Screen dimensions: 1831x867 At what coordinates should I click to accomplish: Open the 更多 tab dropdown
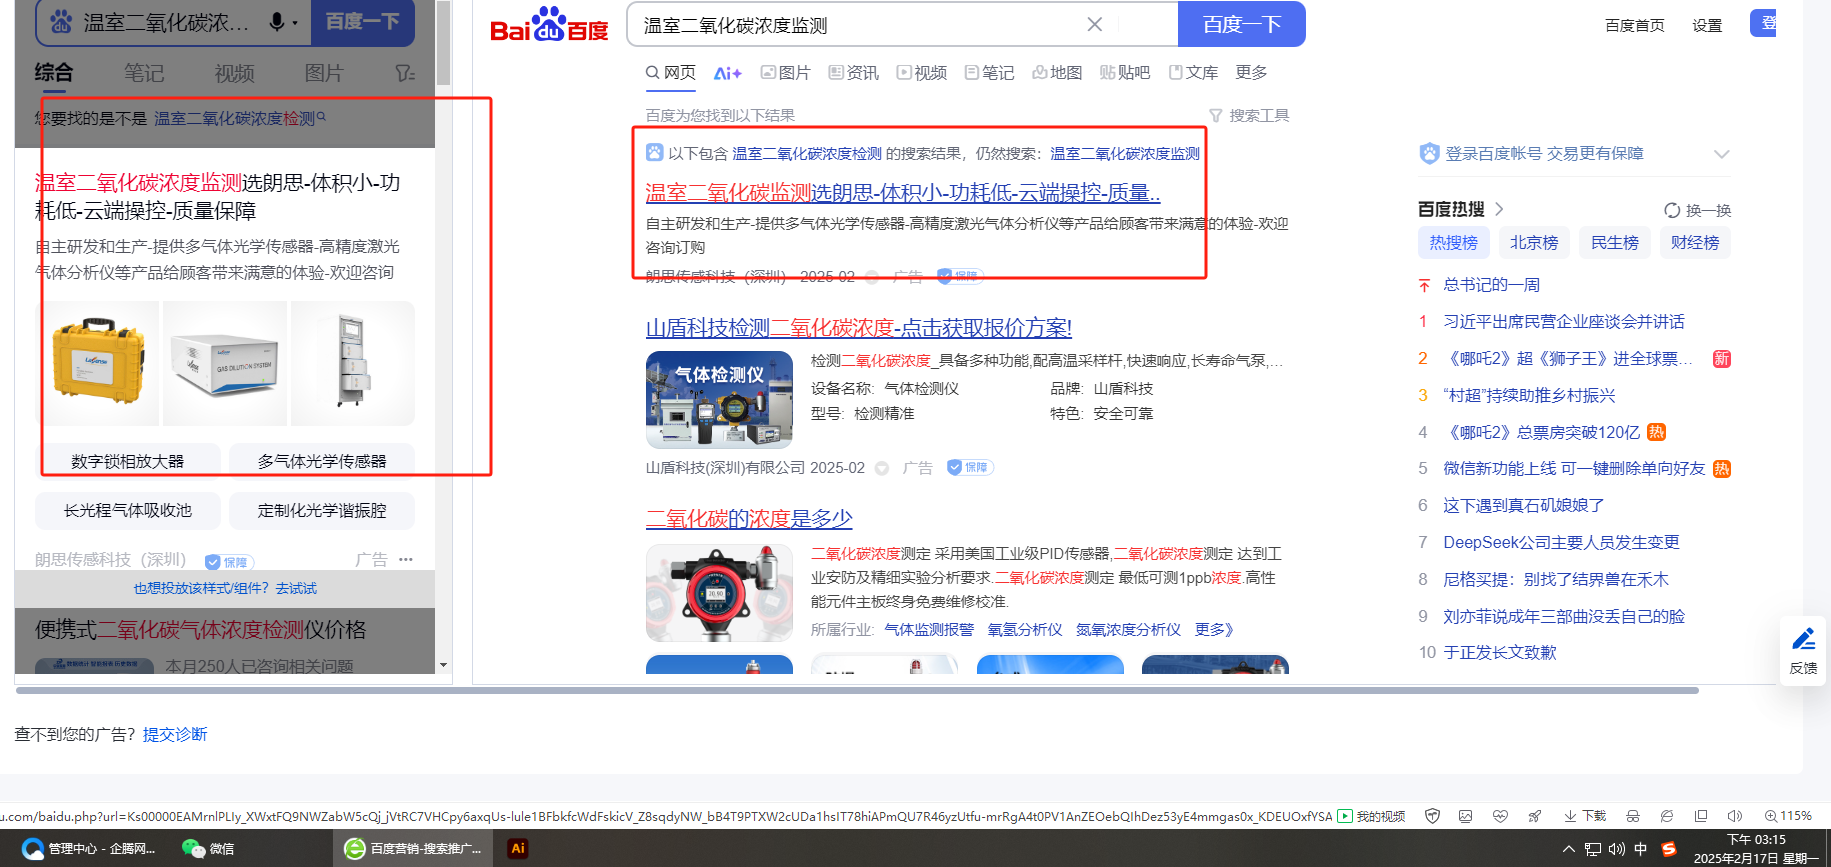pos(1251,73)
